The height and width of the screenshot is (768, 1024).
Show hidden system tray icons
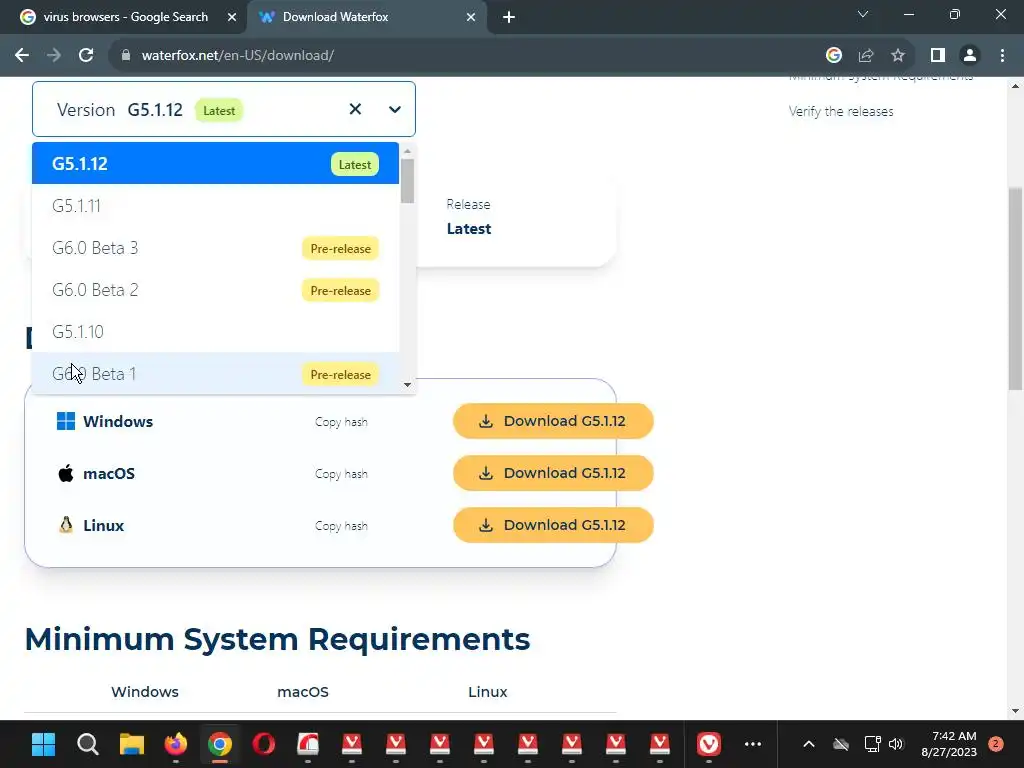point(808,744)
